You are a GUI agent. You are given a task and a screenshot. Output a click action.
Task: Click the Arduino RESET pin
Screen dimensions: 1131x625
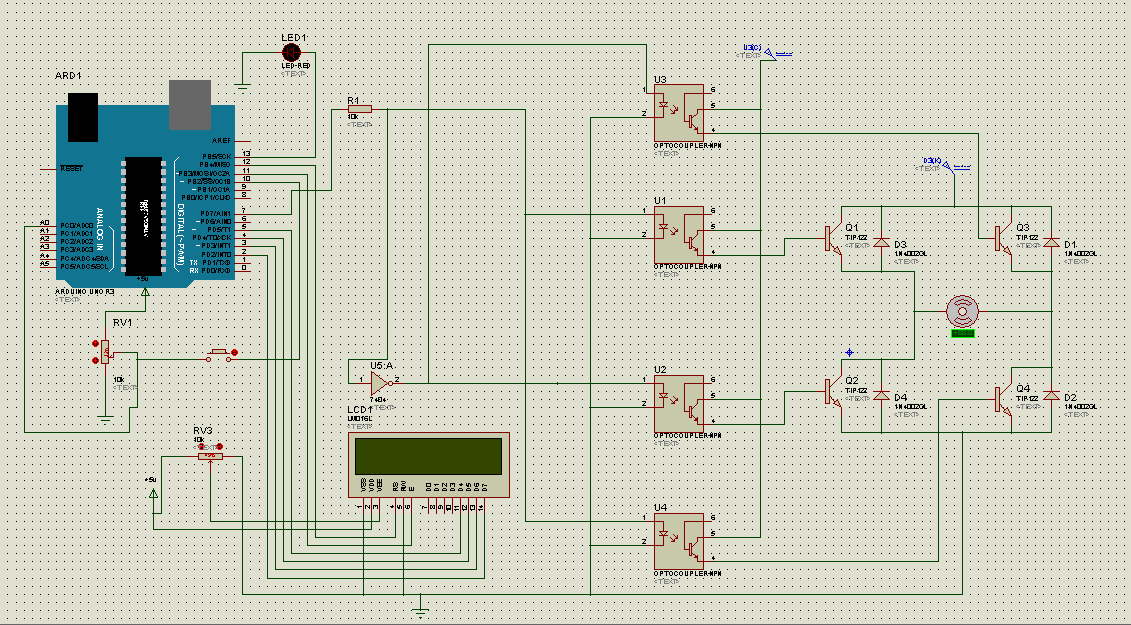pyautogui.click(x=48, y=169)
